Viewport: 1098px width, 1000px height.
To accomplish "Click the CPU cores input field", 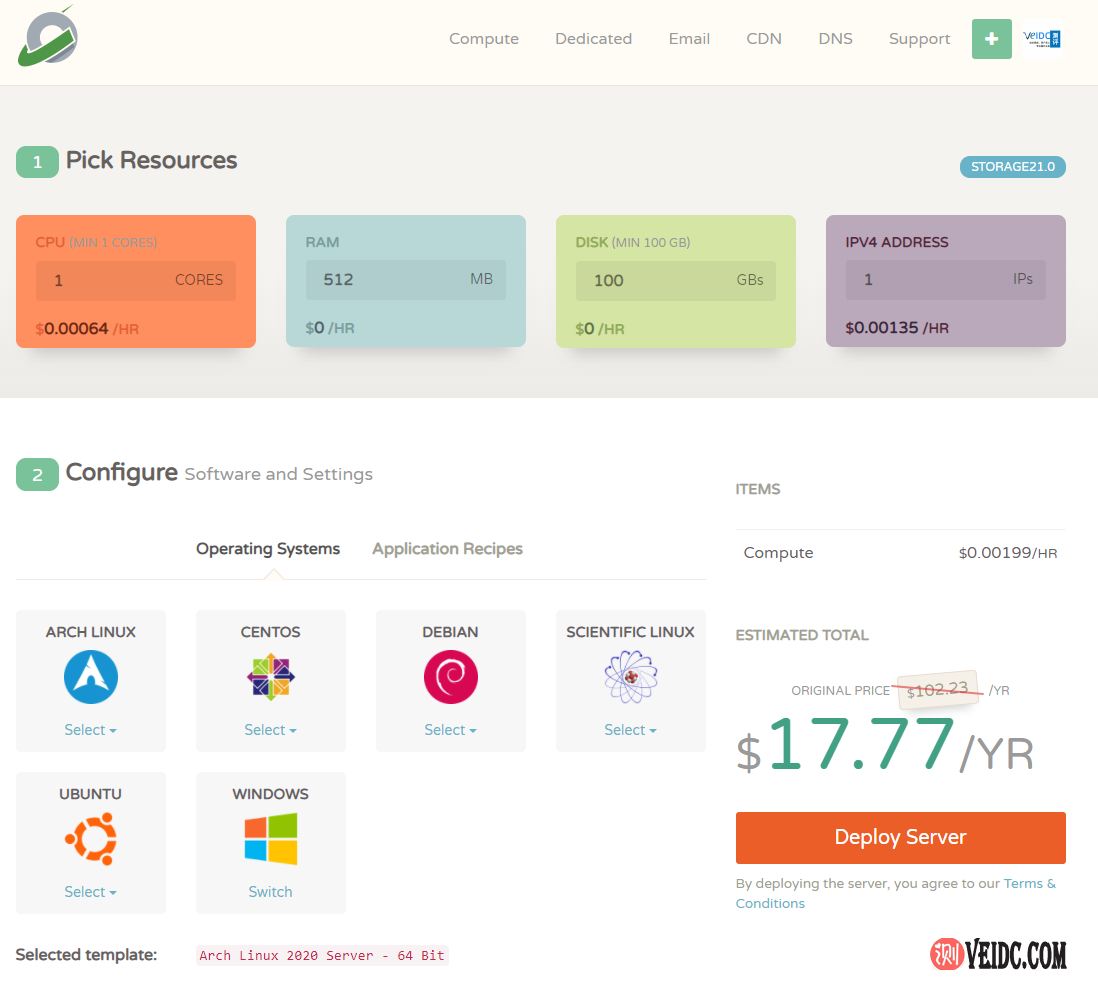I will [136, 280].
